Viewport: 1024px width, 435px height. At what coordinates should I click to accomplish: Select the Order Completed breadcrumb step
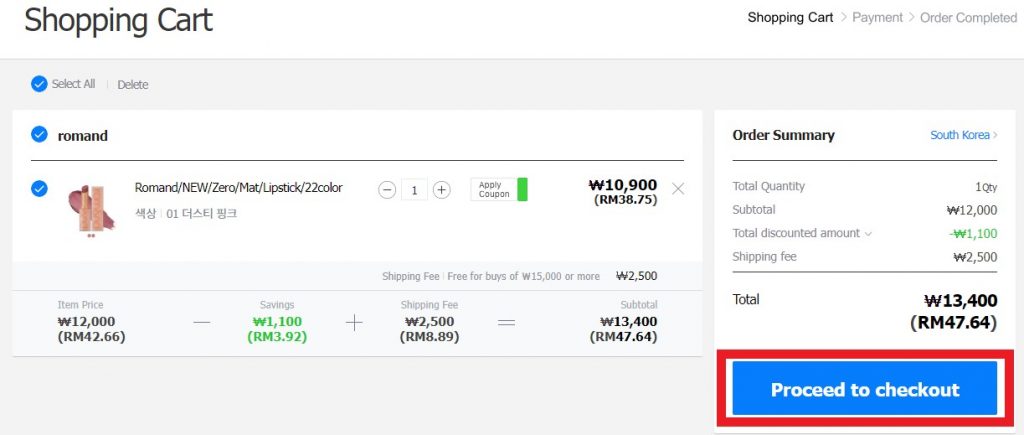(x=968, y=18)
